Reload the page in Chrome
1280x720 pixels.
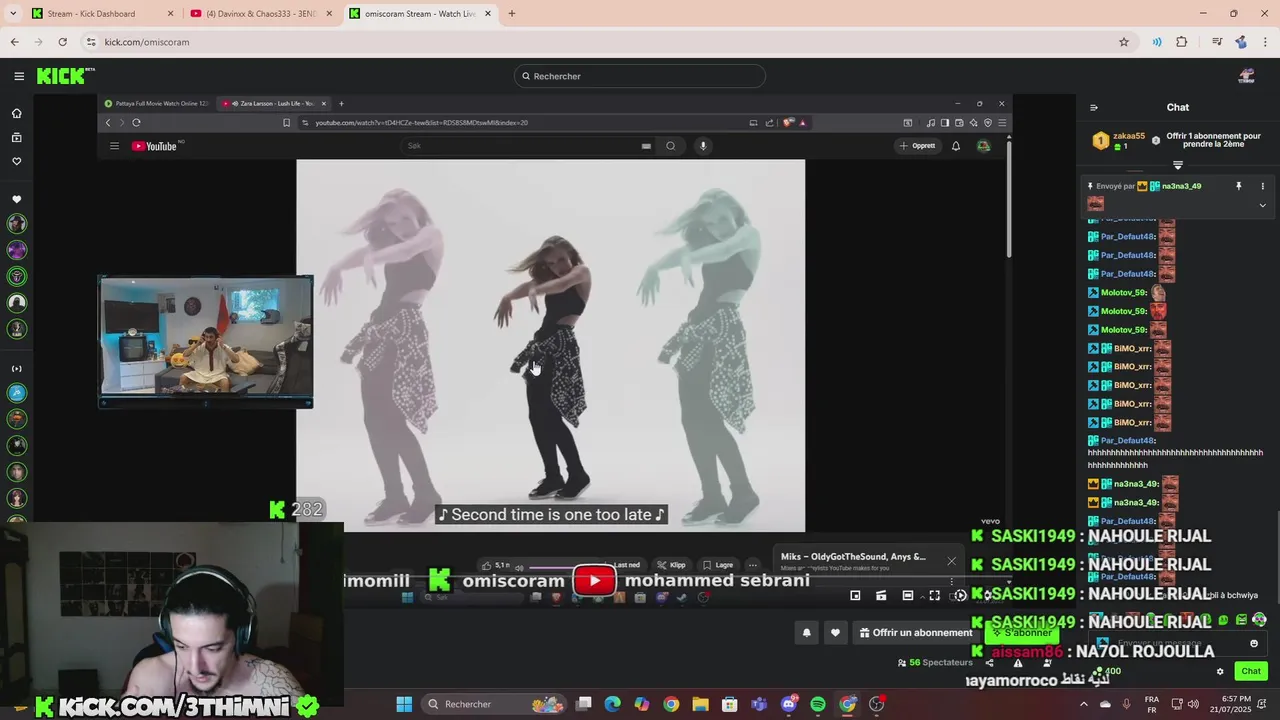62,42
